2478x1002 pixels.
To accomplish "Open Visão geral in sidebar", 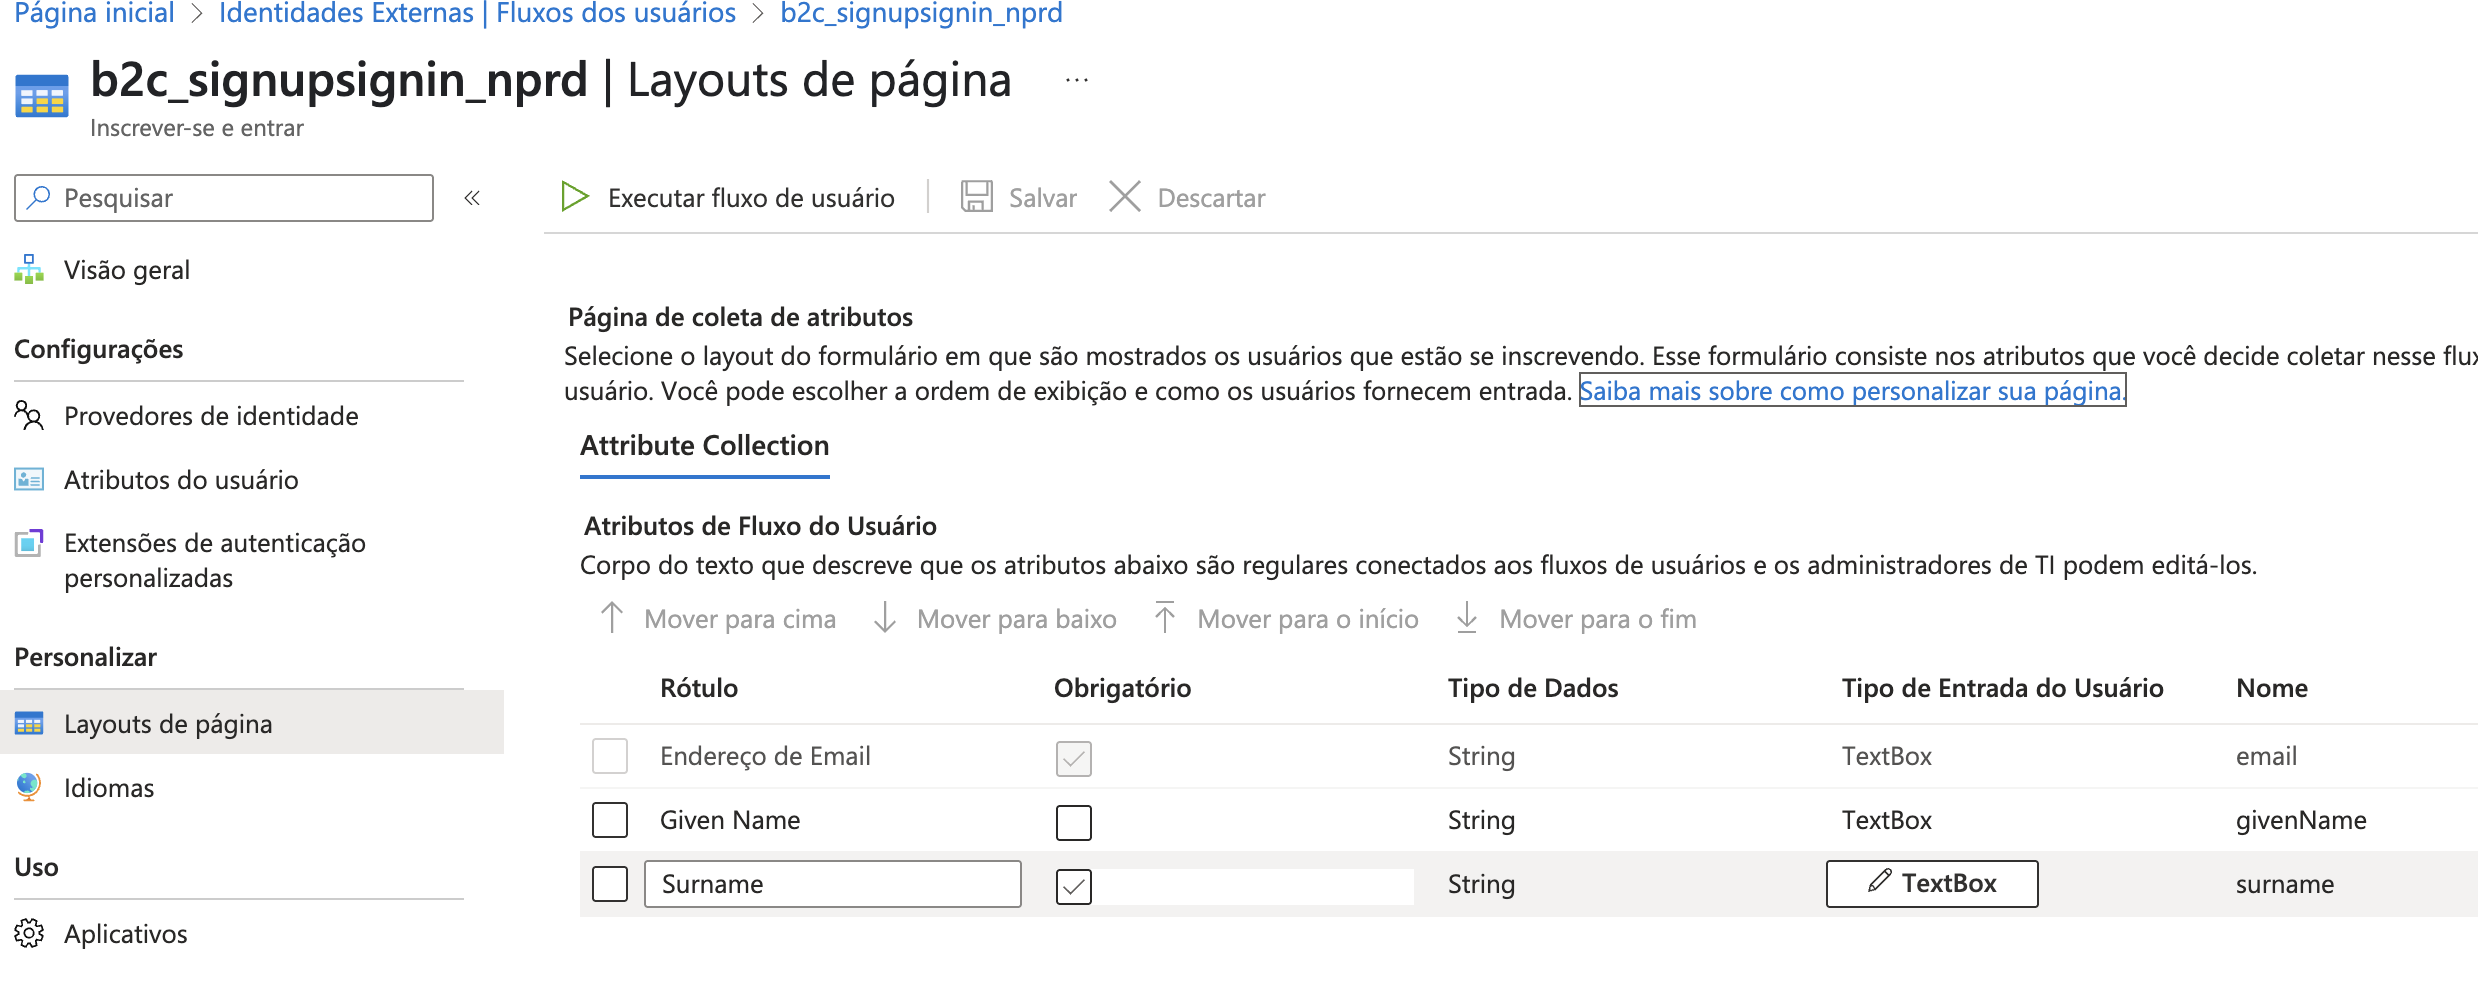I will (x=127, y=270).
